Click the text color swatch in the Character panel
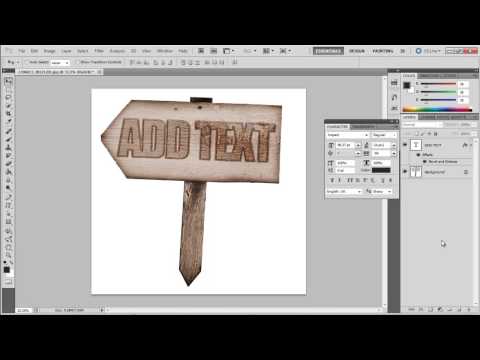480x360 pixels. tap(381, 170)
